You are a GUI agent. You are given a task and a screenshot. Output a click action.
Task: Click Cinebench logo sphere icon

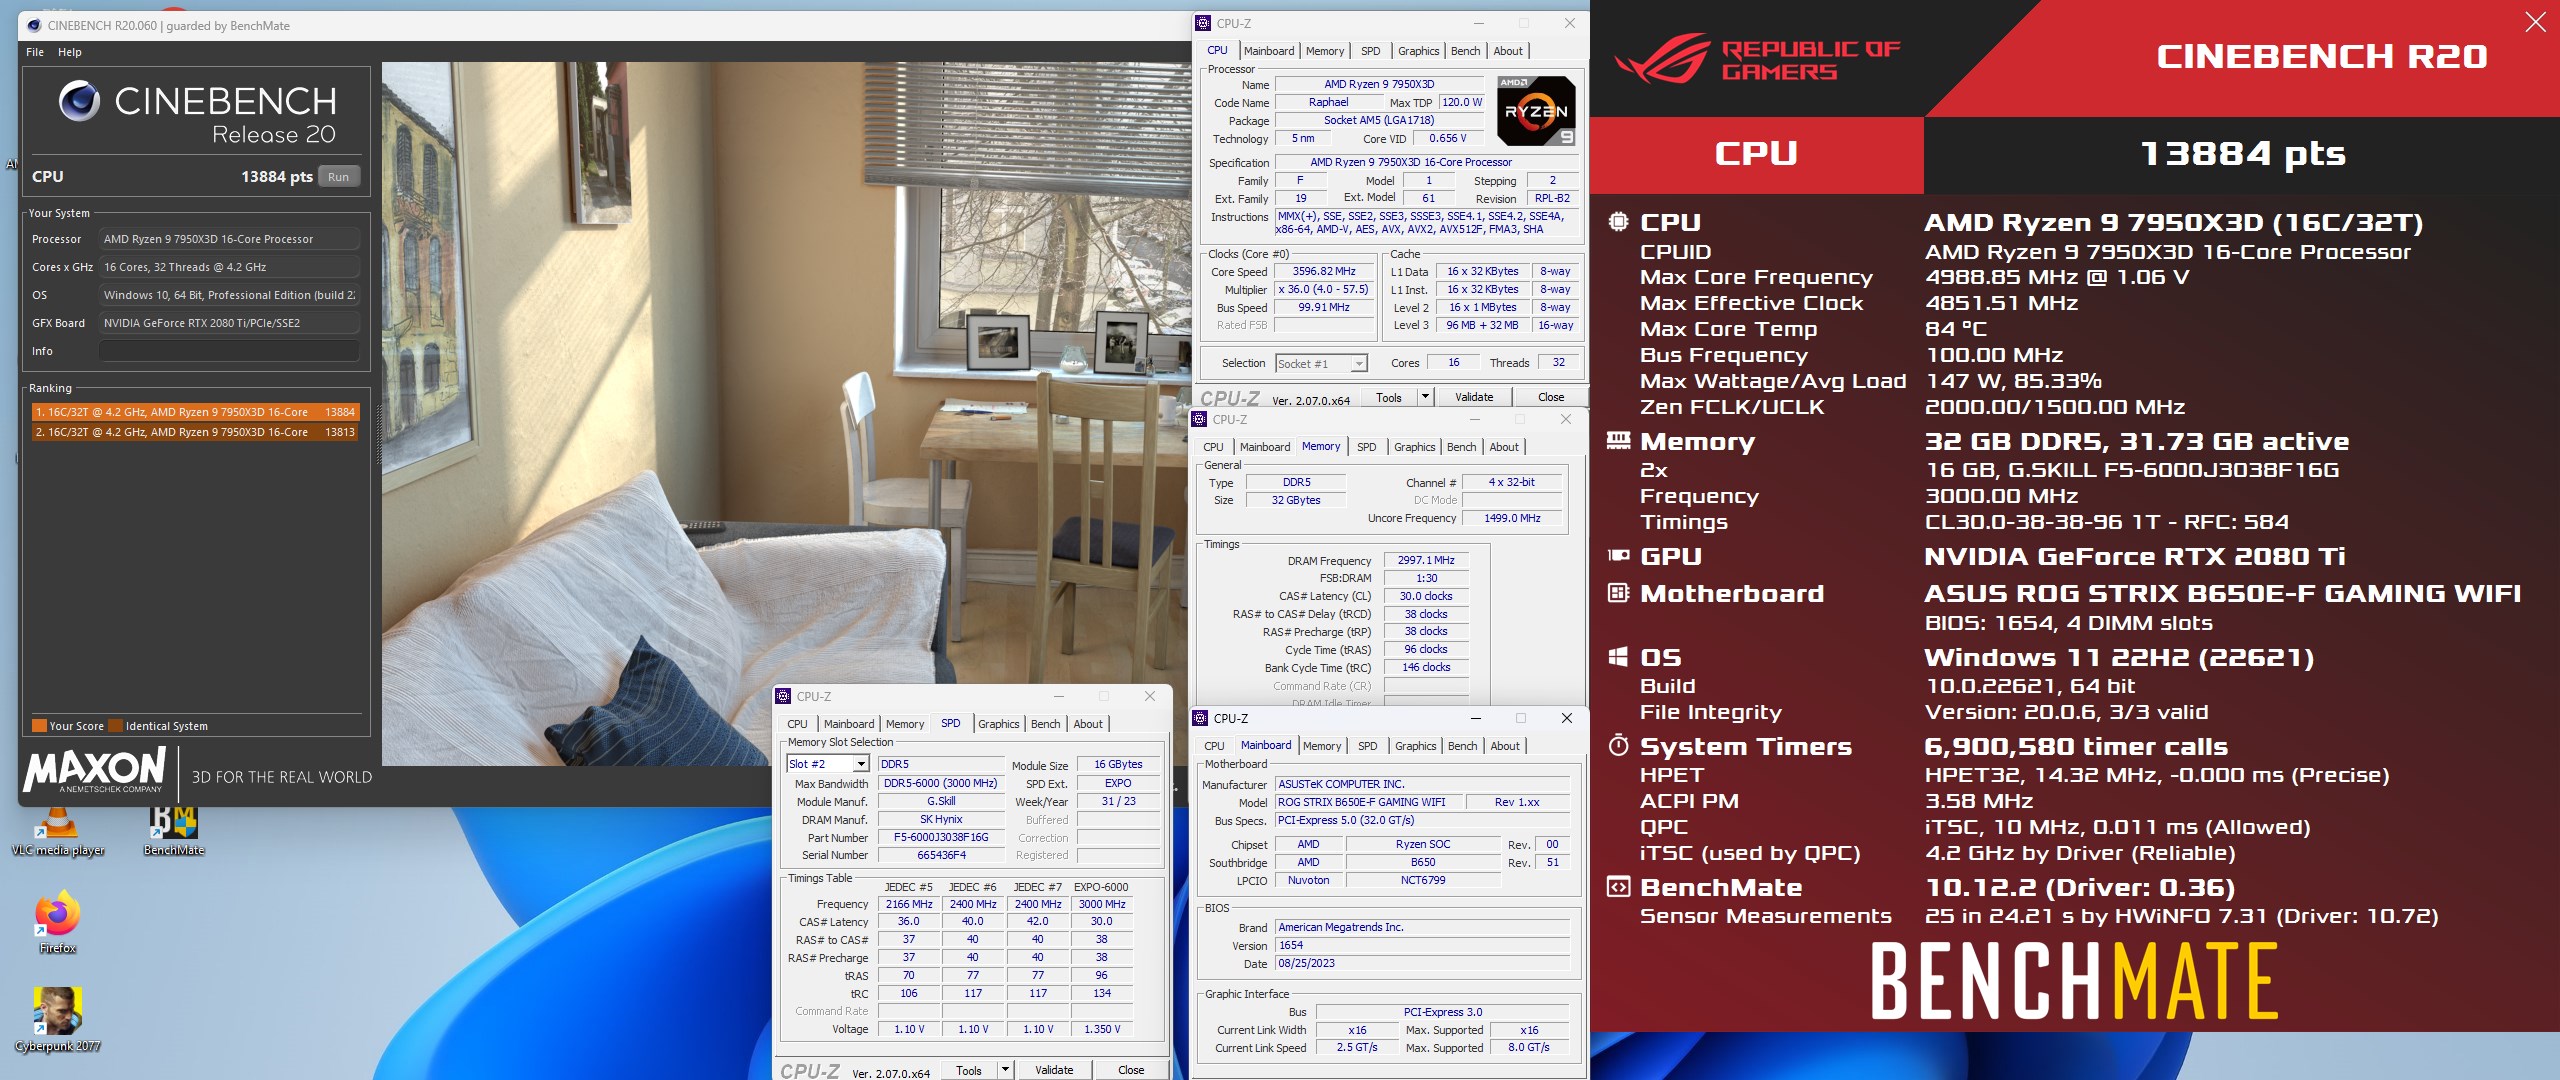[x=79, y=101]
